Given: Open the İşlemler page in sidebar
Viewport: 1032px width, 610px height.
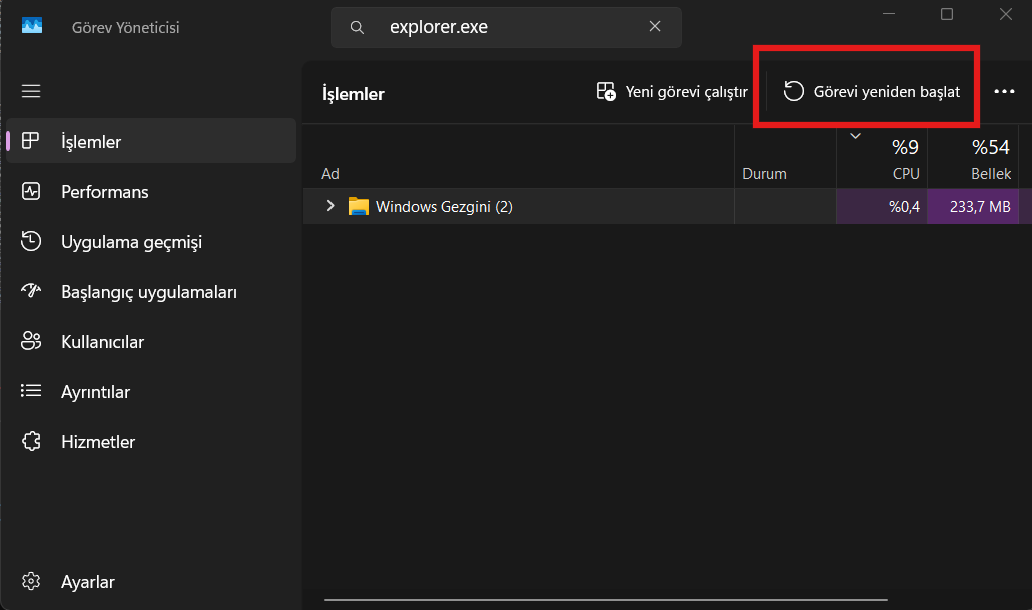Looking at the screenshot, I should [x=151, y=141].
